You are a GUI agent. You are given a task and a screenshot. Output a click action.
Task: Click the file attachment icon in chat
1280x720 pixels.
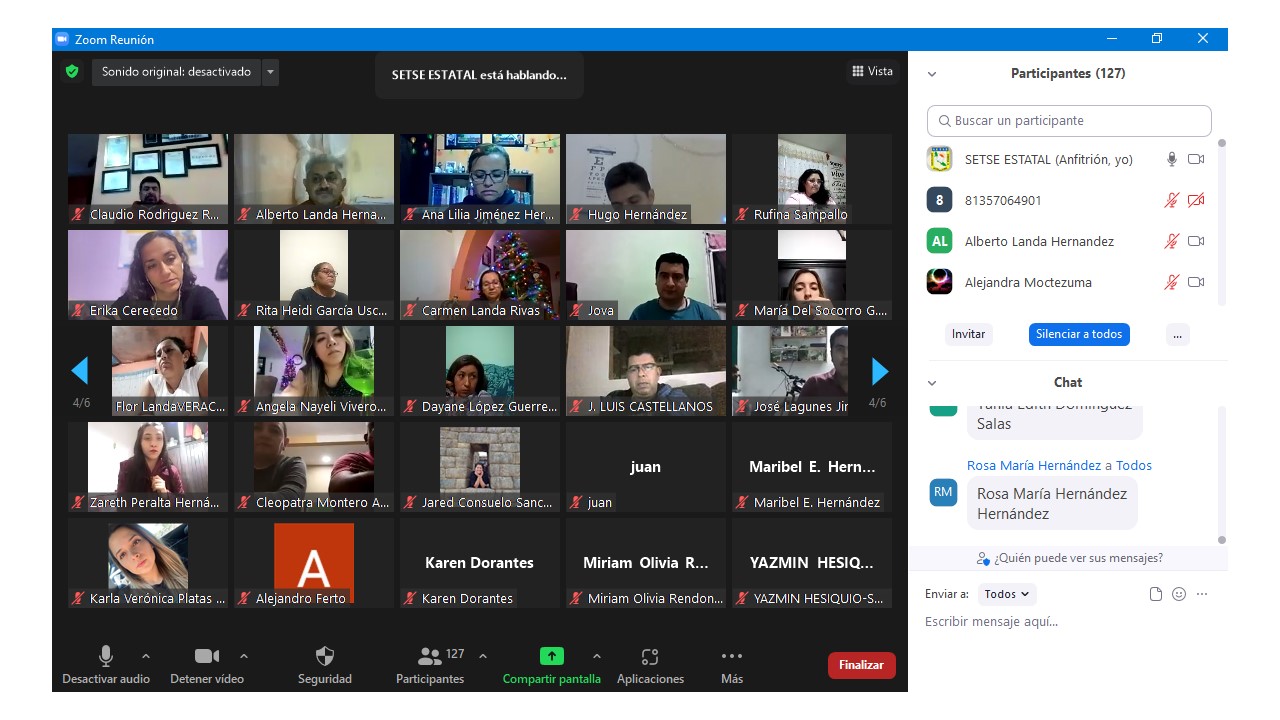(x=1156, y=594)
